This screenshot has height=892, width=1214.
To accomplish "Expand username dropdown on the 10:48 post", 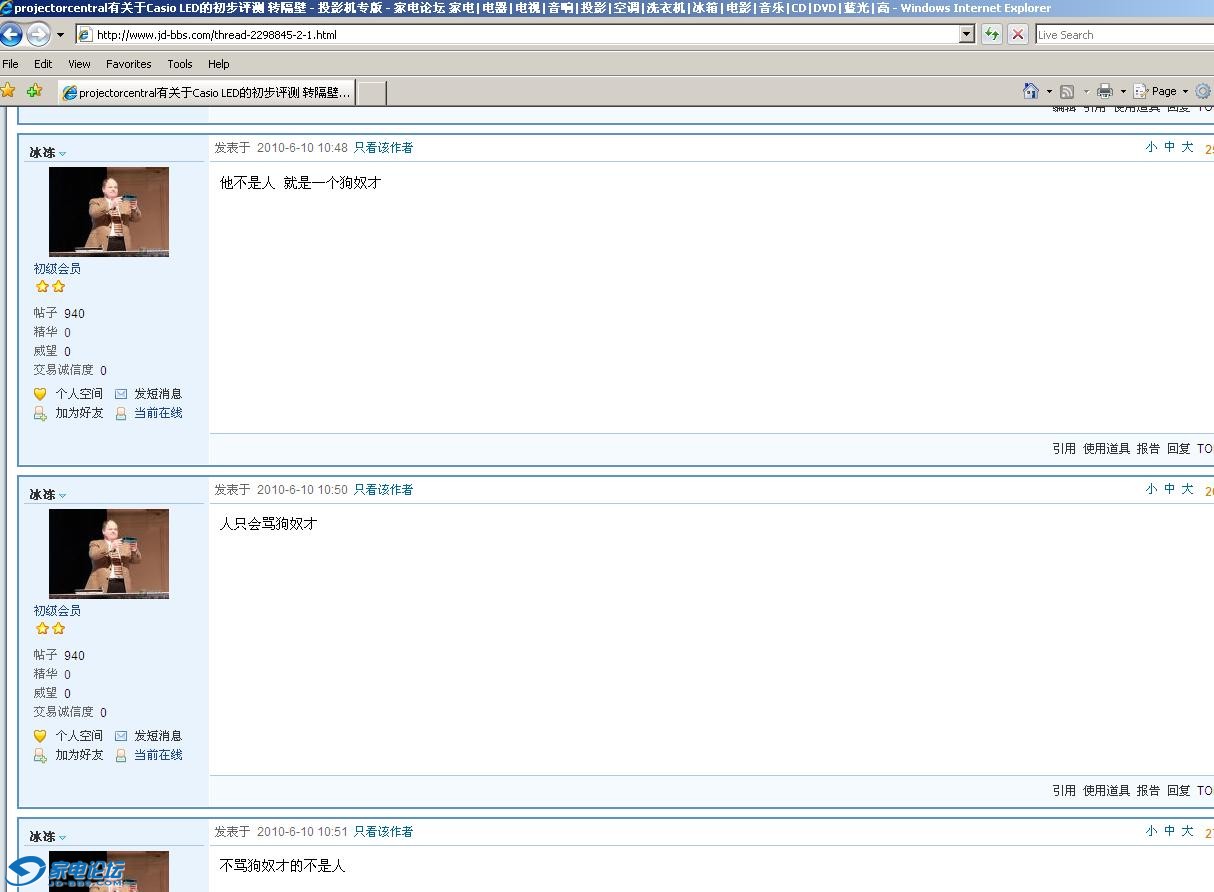I will click(x=62, y=154).
